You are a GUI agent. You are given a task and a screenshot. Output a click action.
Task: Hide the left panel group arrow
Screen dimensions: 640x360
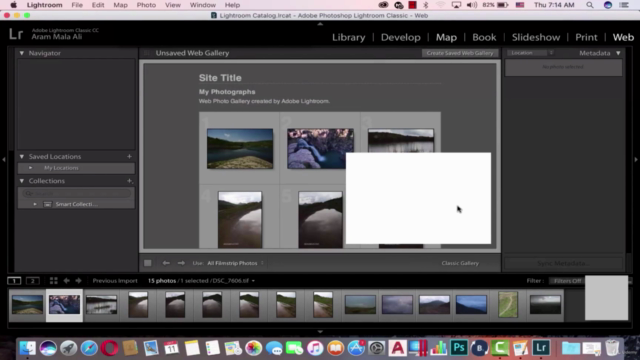(4, 160)
